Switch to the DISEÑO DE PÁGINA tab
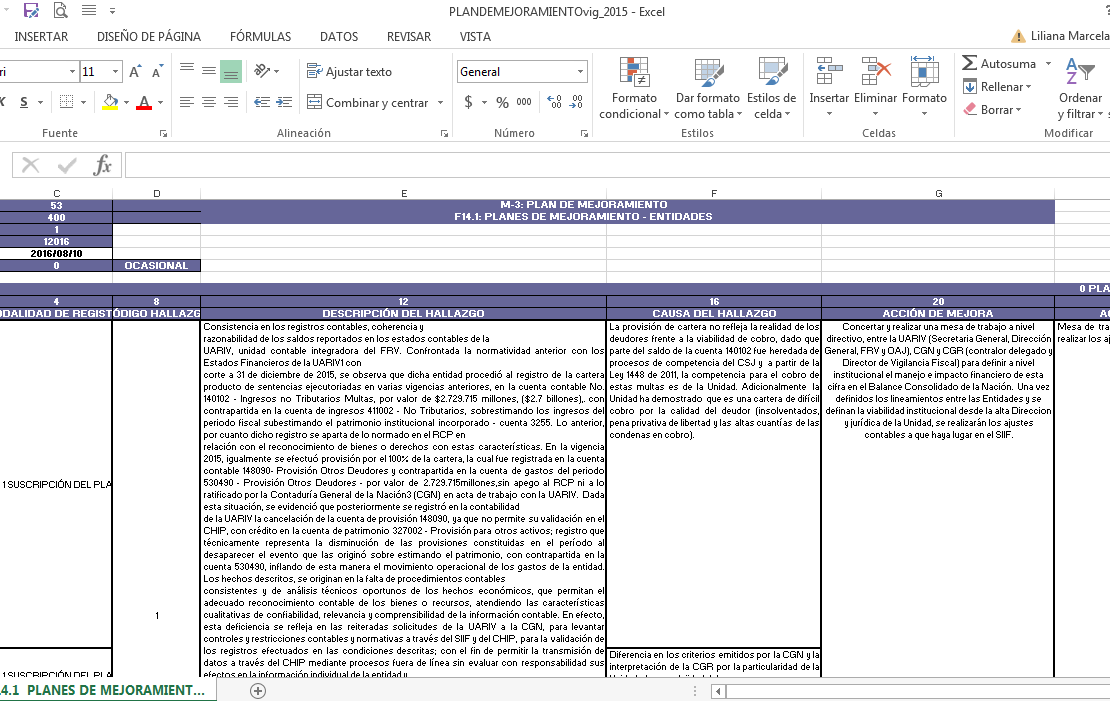This screenshot has height=701, width=1110. pos(149,37)
